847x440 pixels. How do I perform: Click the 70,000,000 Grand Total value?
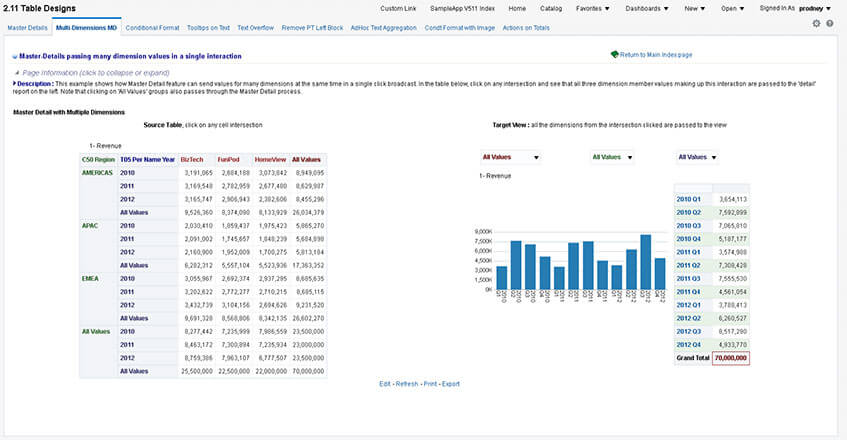(731, 358)
